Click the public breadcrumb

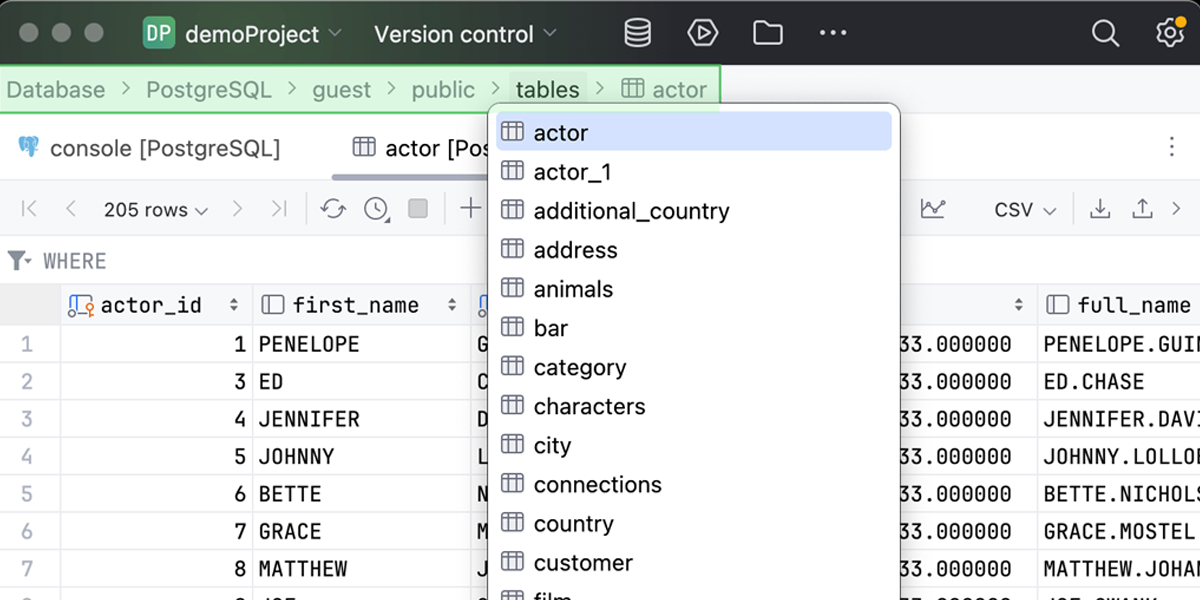pyautogui.click(x=443, y=90)
